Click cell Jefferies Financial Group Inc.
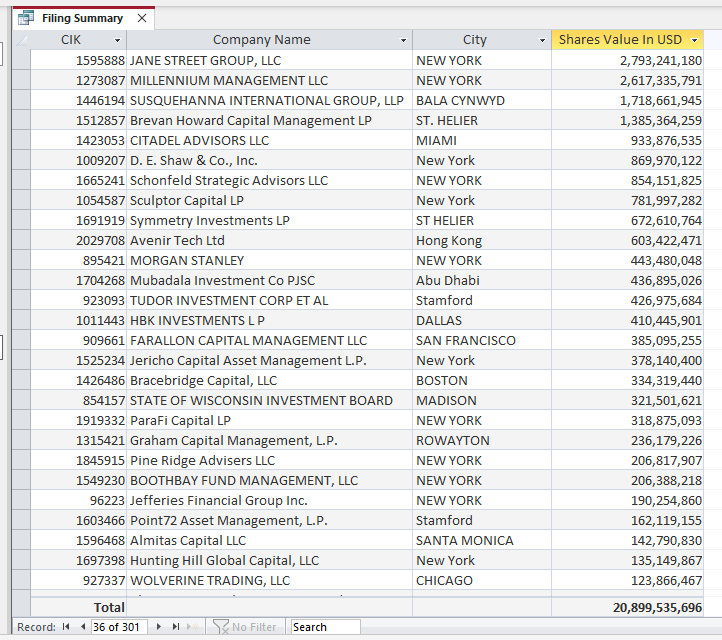The width and height of the screenshot is (722, 640). click(x=269, y=500)
